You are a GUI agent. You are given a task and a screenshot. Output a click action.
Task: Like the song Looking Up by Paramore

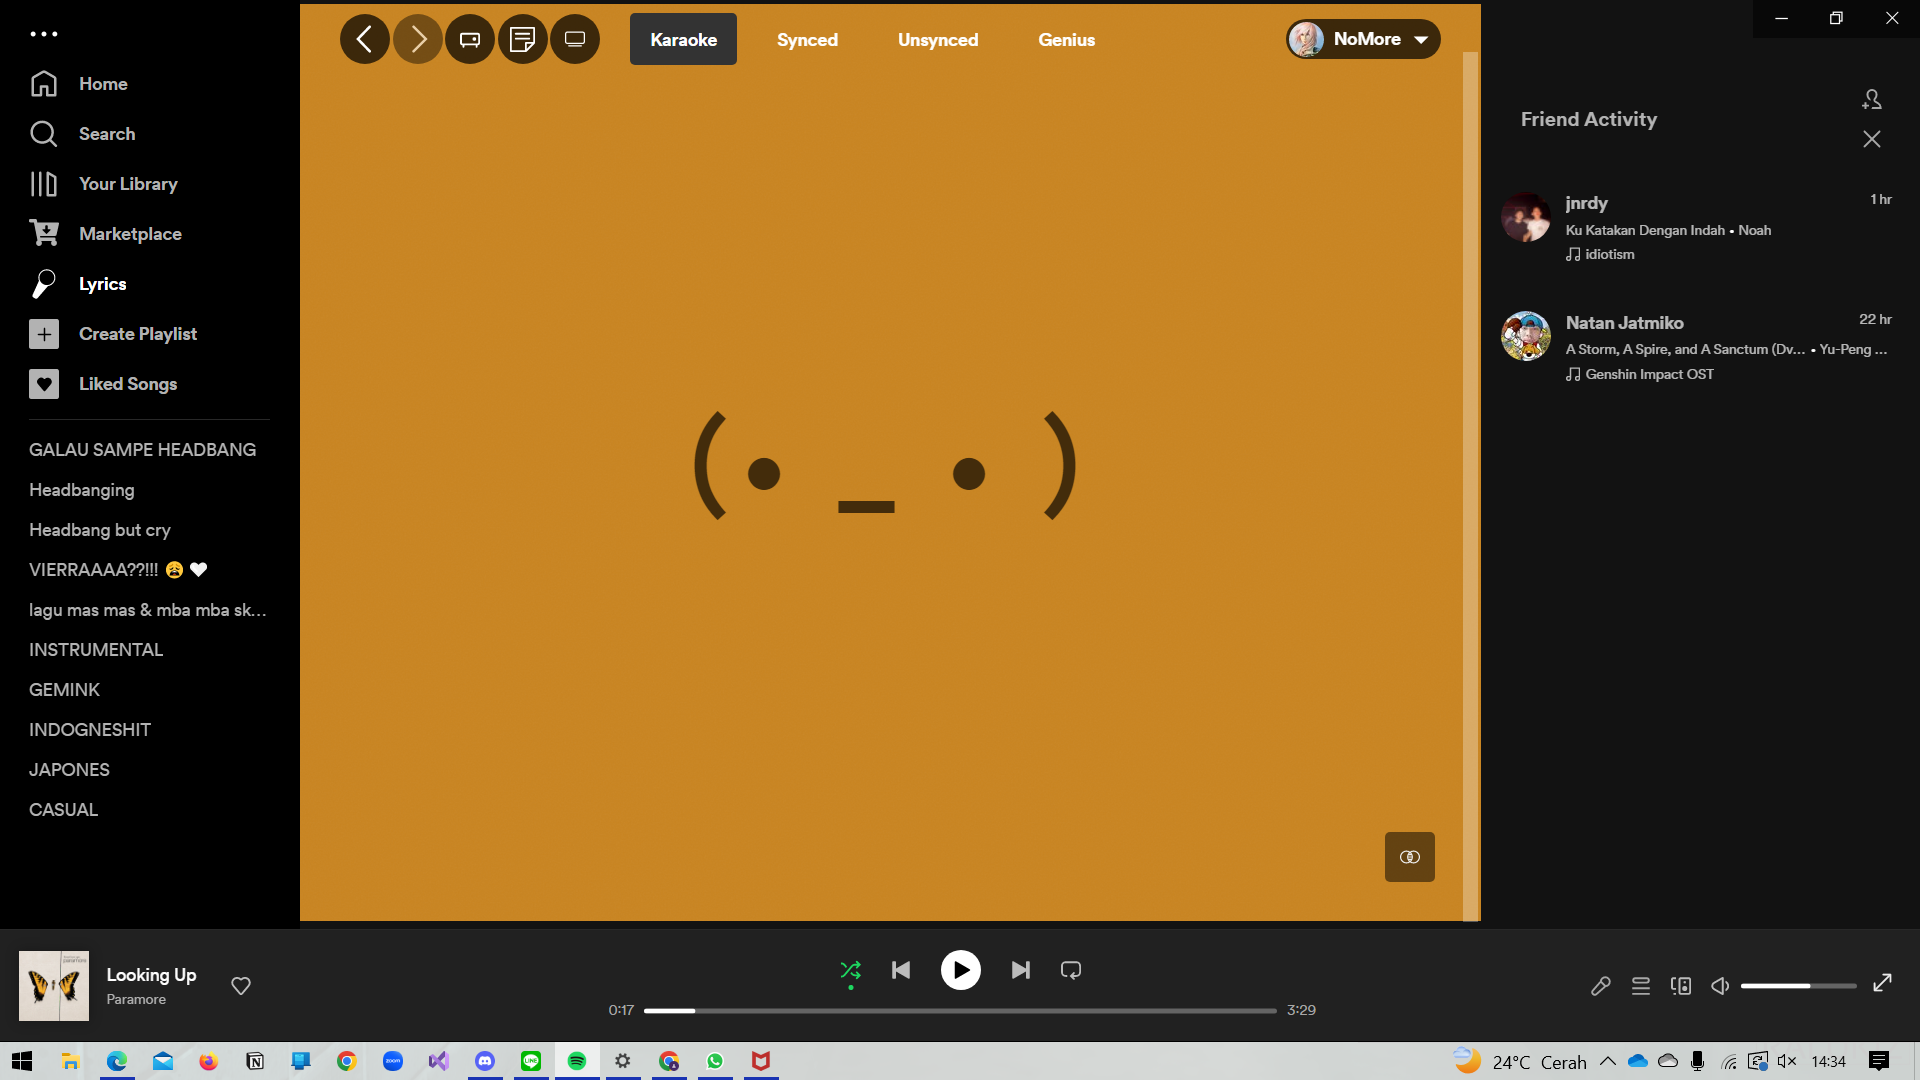point(240,985)
